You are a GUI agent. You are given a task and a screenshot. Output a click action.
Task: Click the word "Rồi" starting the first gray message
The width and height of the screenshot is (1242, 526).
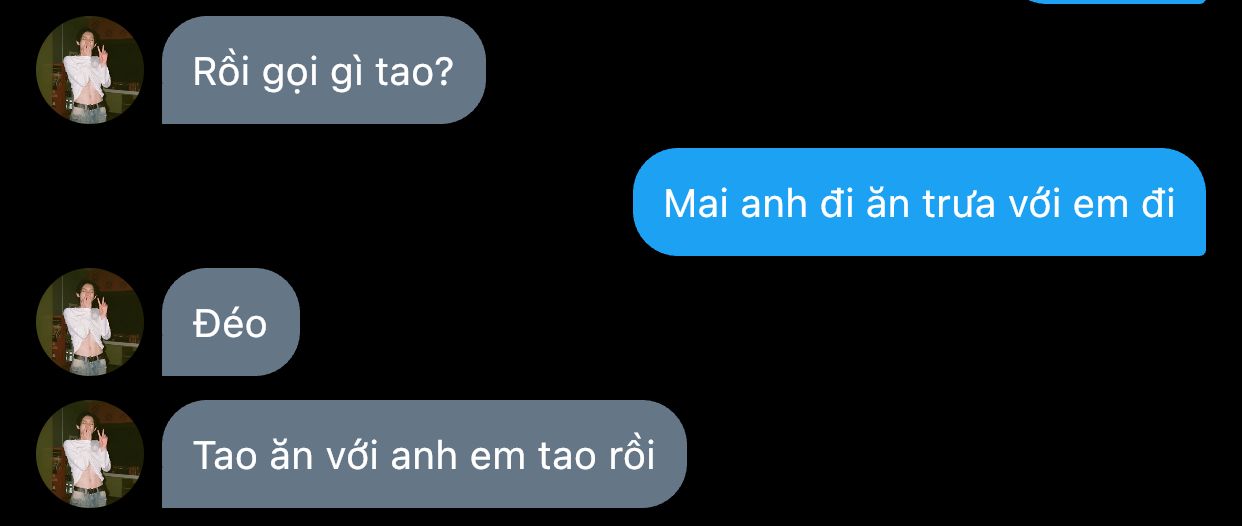[x=219, y=71]
